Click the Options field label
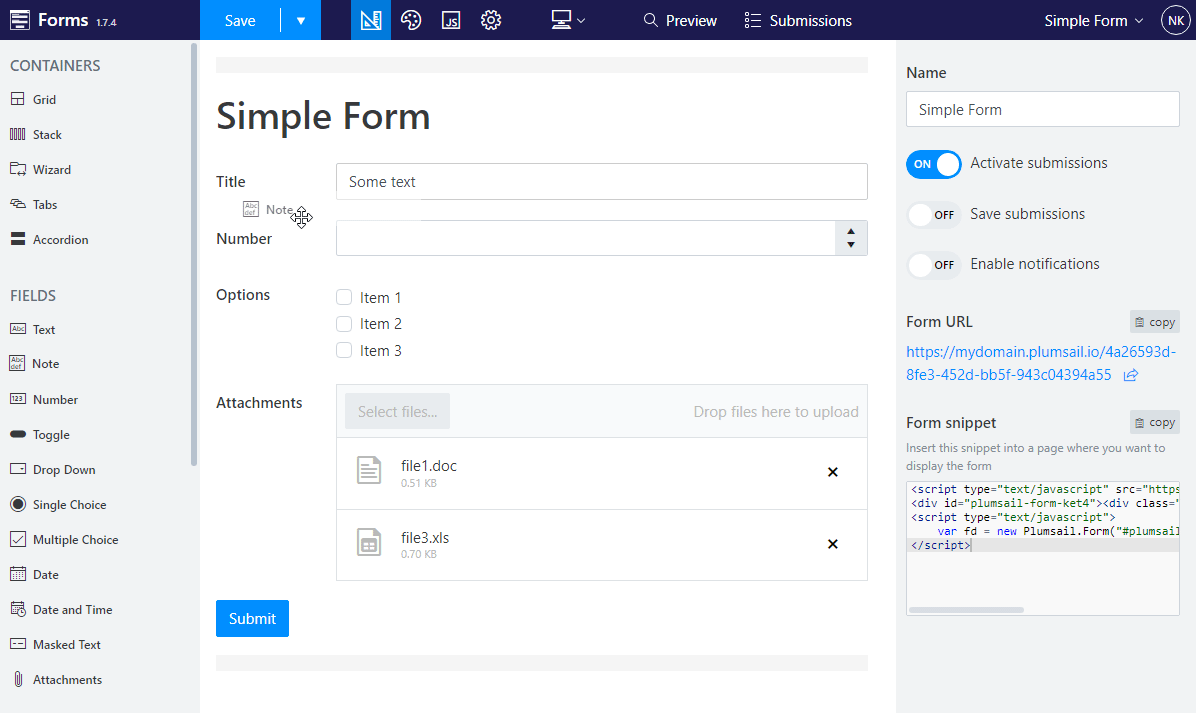The image size is (1196, 713). (x=243, y=295)
